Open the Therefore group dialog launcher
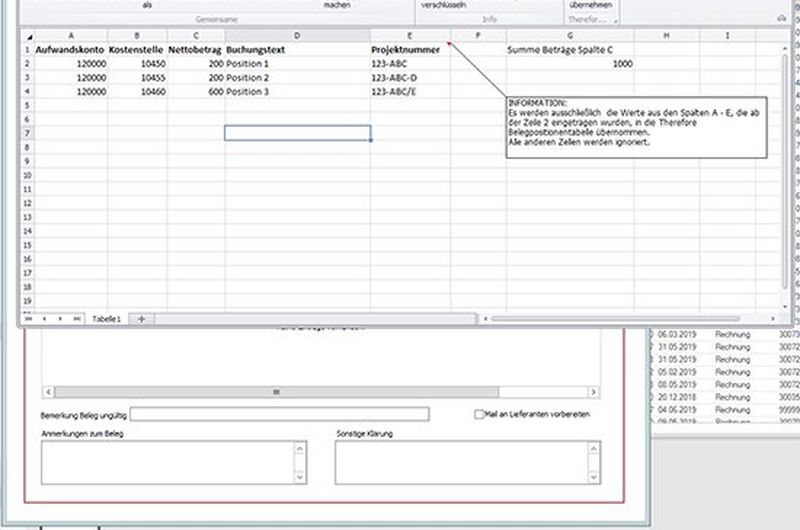The height and width of the screenshot is (530, 800). (x=616, y=21)
